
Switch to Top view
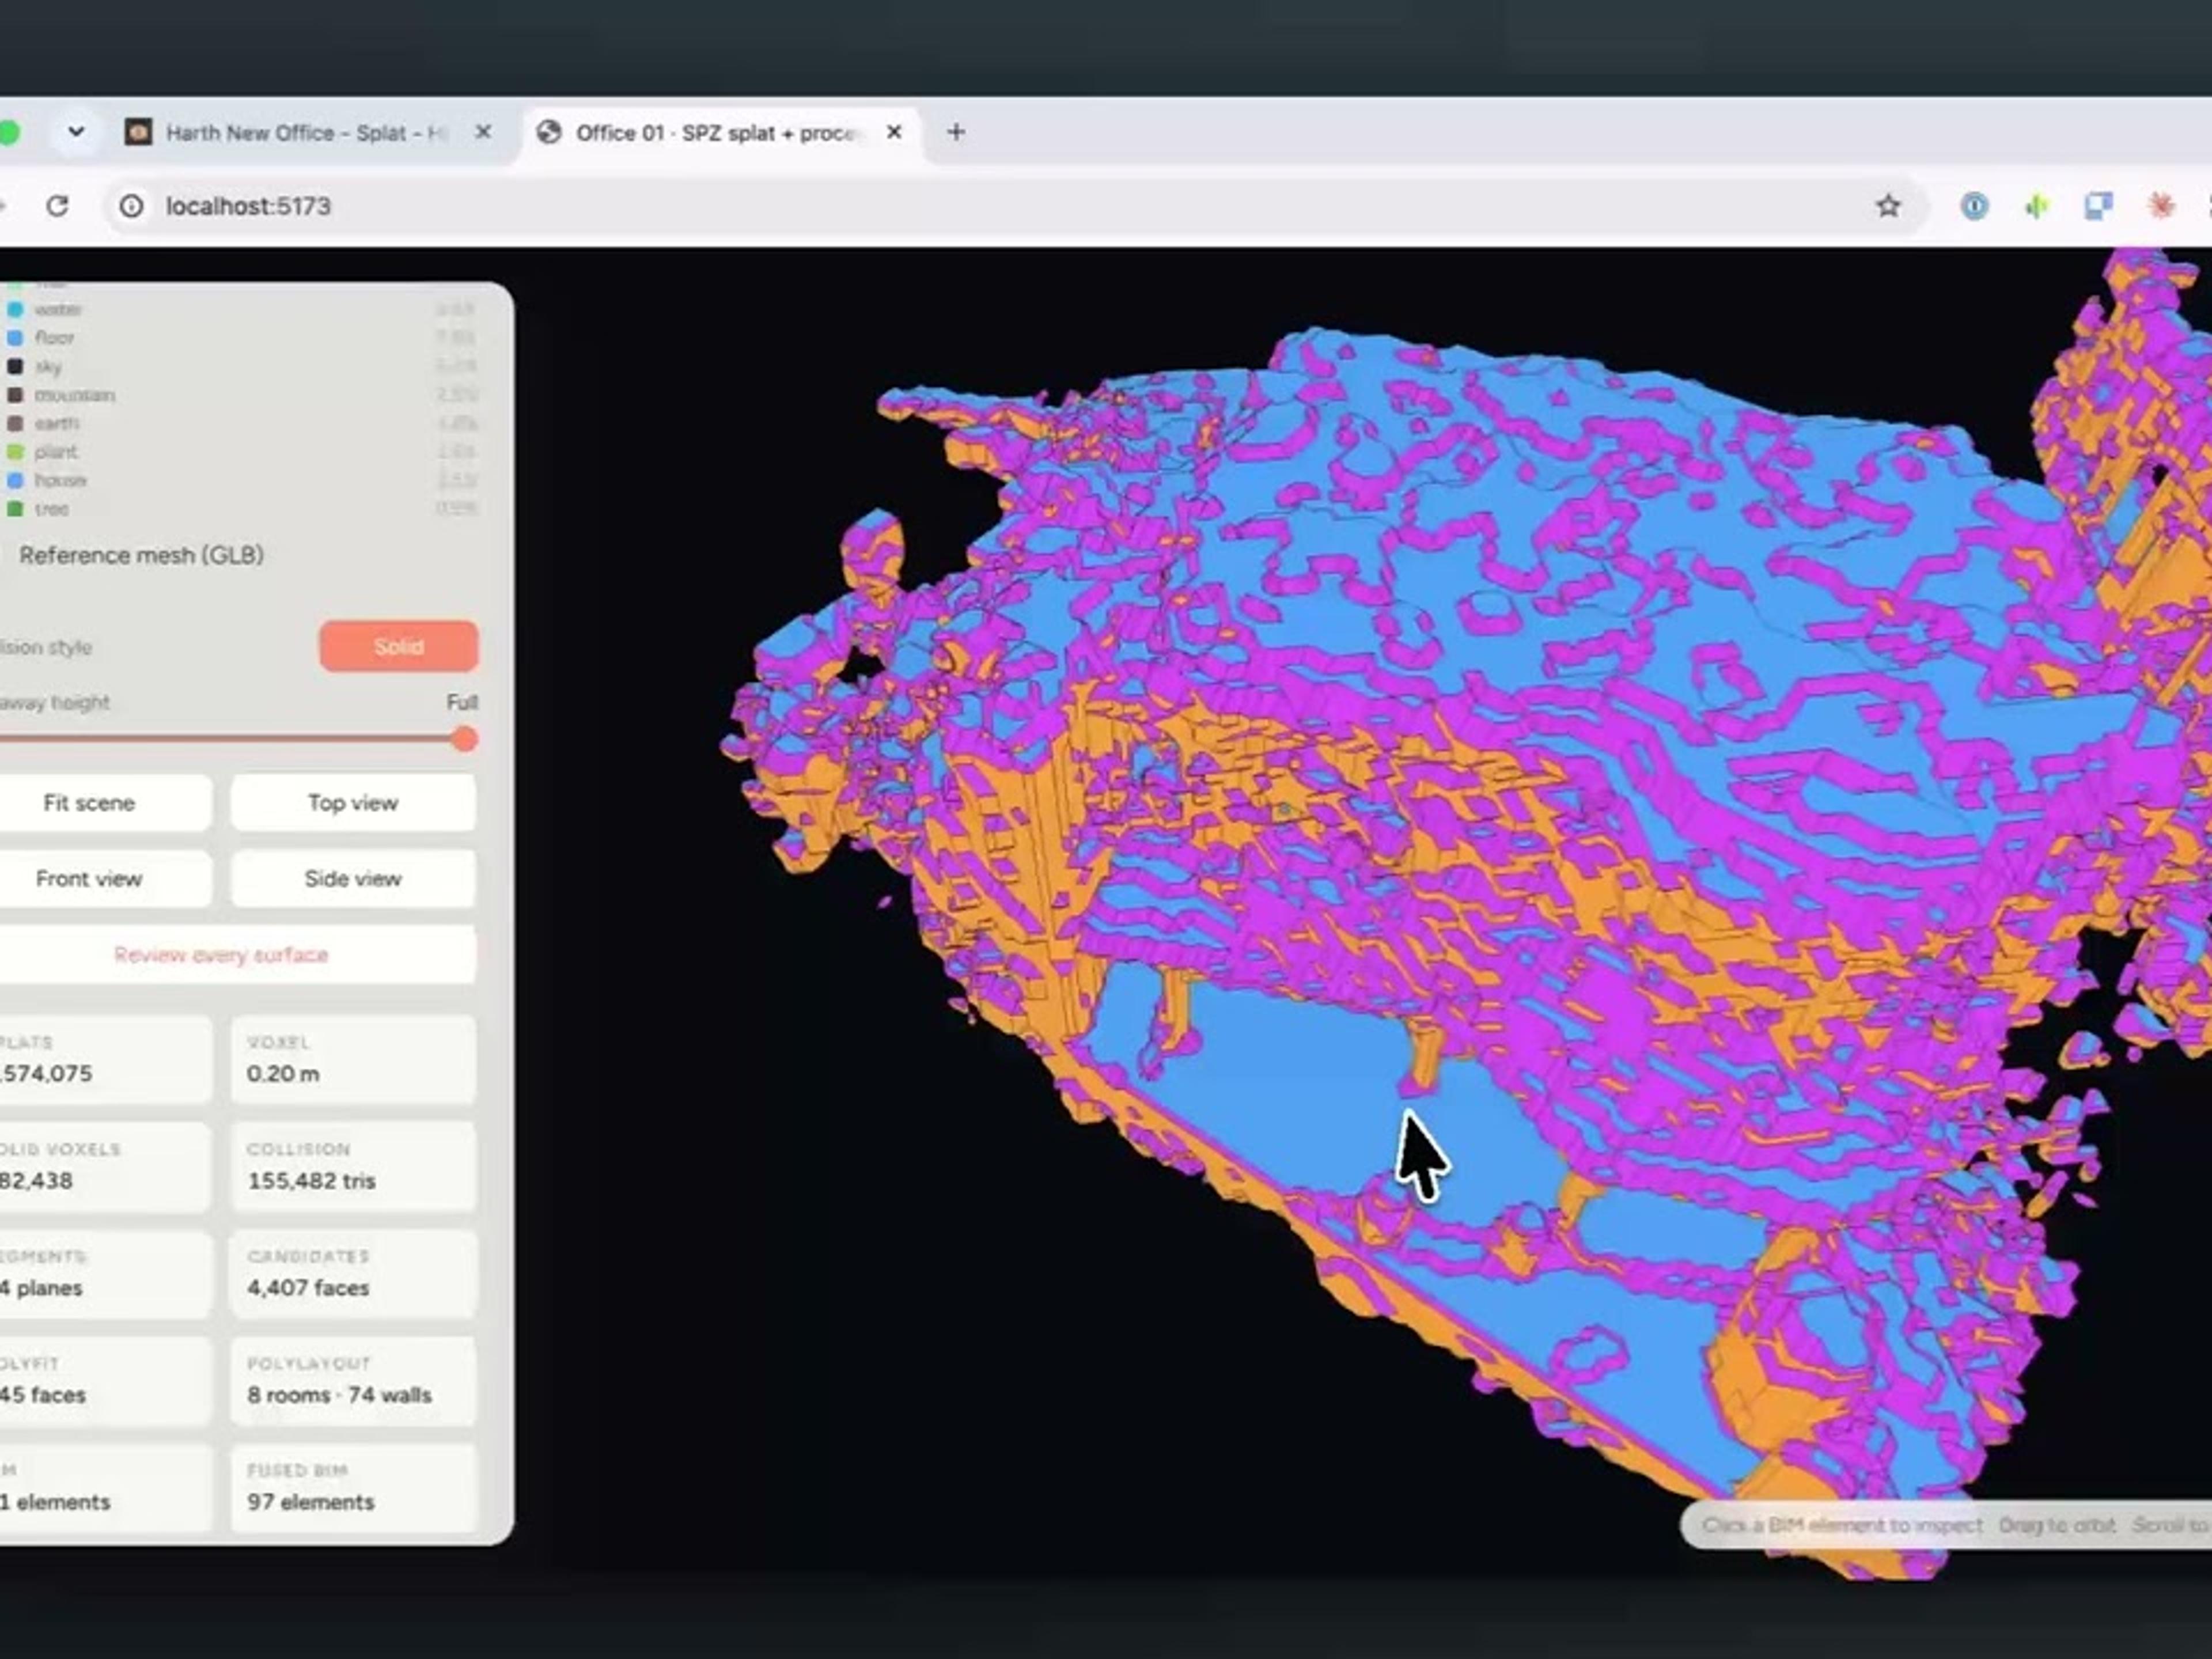353,802
